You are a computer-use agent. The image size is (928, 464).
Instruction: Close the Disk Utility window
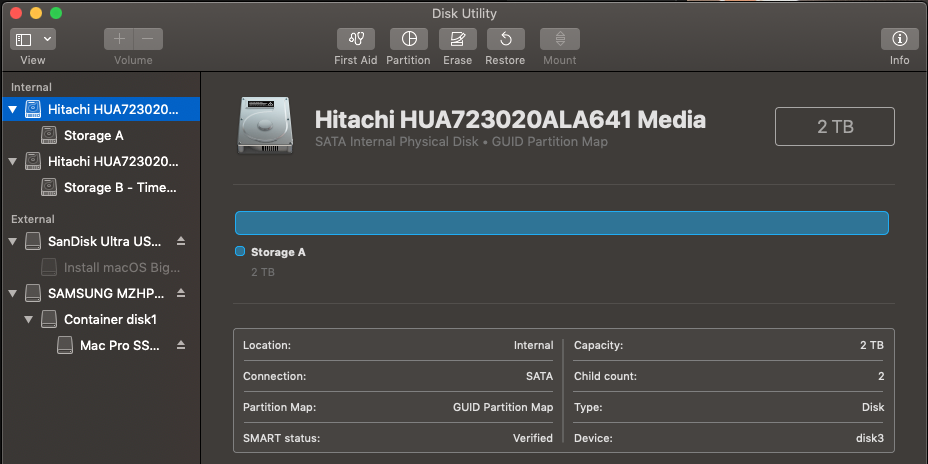pos(16,13)
